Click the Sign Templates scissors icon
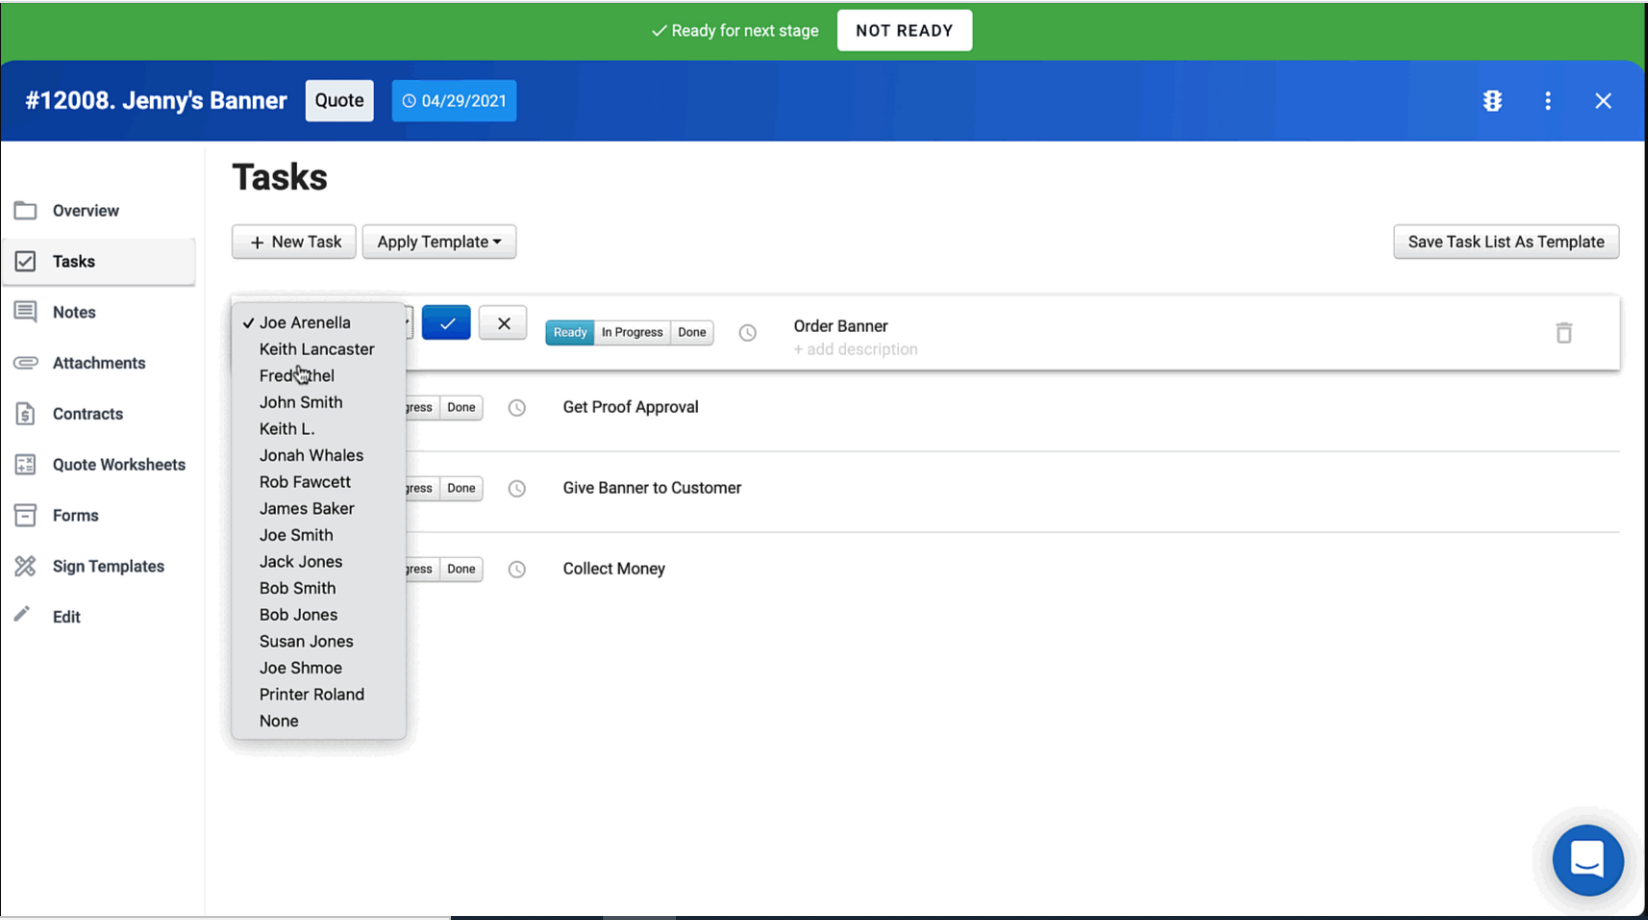This screenshot has width=1648, height=920. [25, 566]
